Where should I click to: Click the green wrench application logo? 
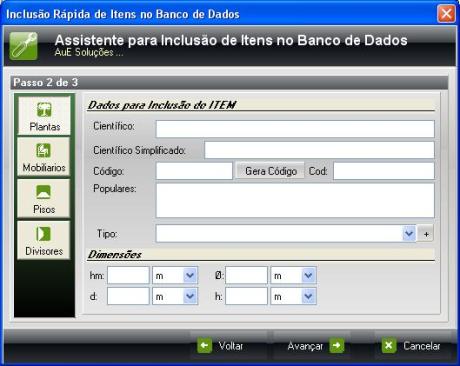click(x=23, y=46)
